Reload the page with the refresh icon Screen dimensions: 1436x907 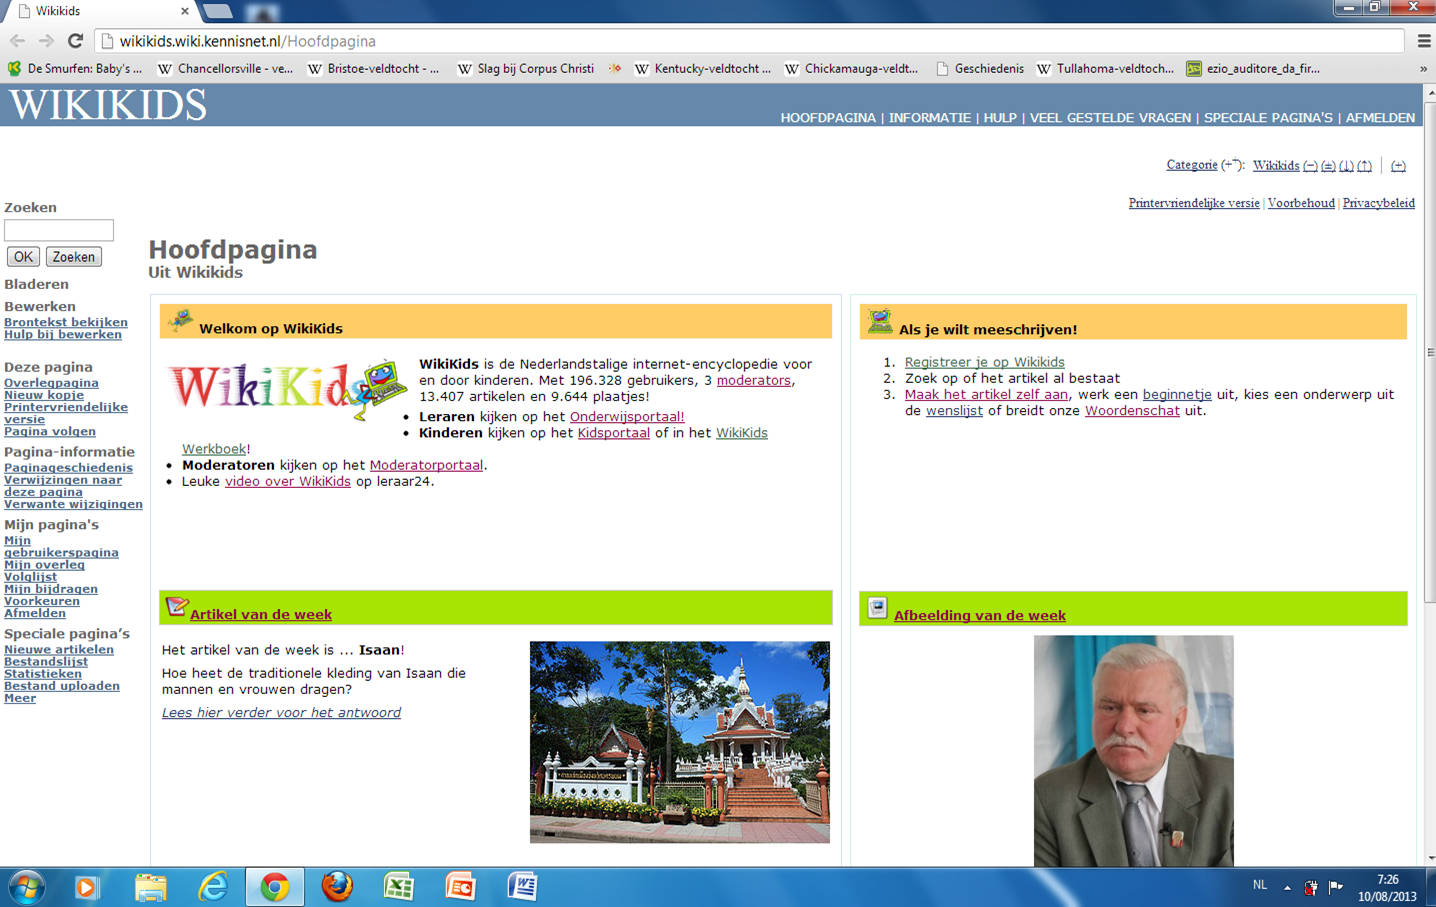click(75, 41)
